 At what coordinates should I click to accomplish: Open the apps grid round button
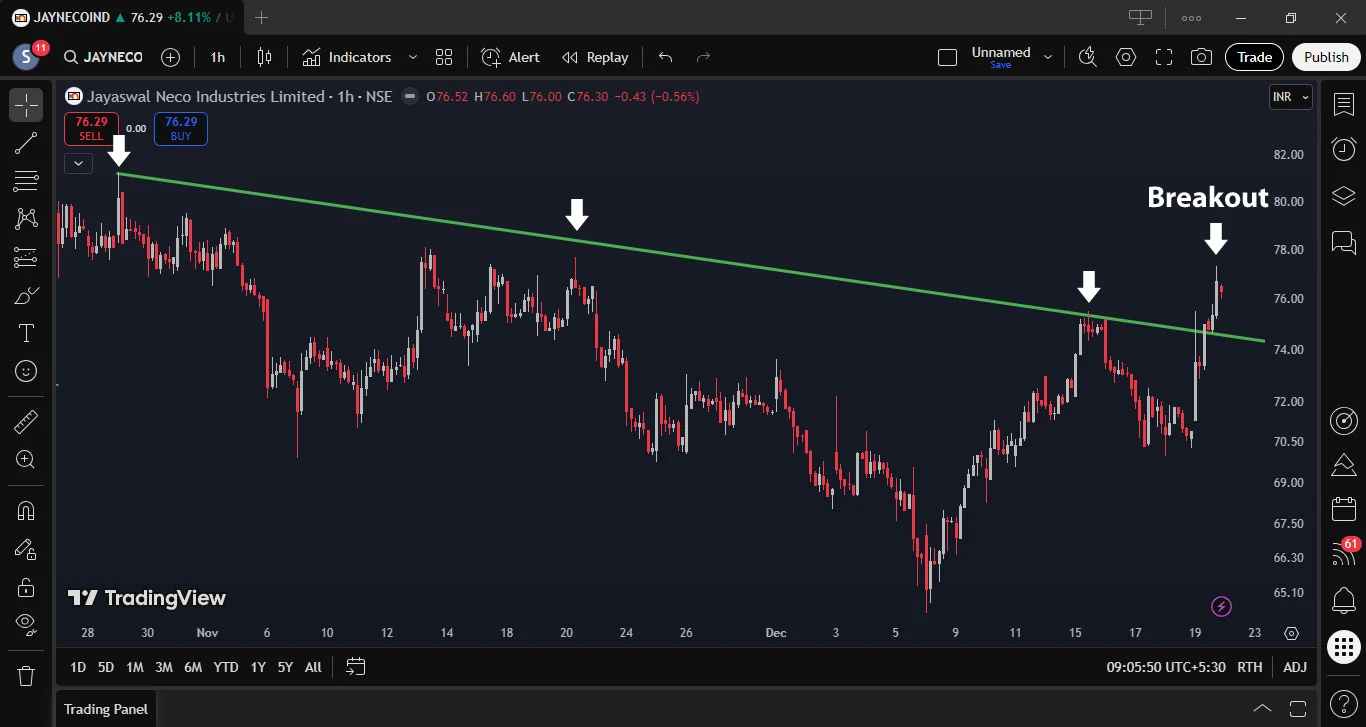point(1343,647)
